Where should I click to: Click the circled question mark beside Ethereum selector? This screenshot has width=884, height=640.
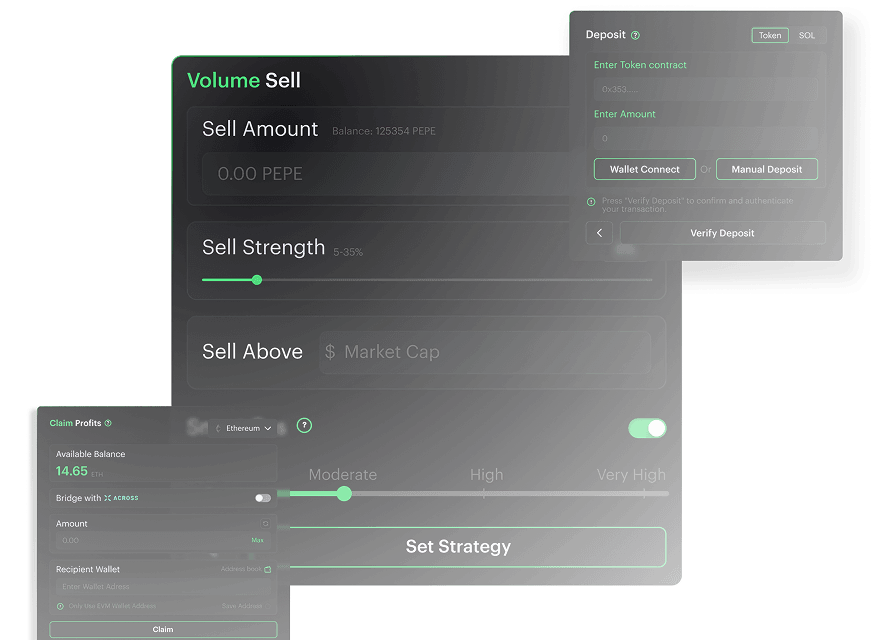click(x=304, y=426)
